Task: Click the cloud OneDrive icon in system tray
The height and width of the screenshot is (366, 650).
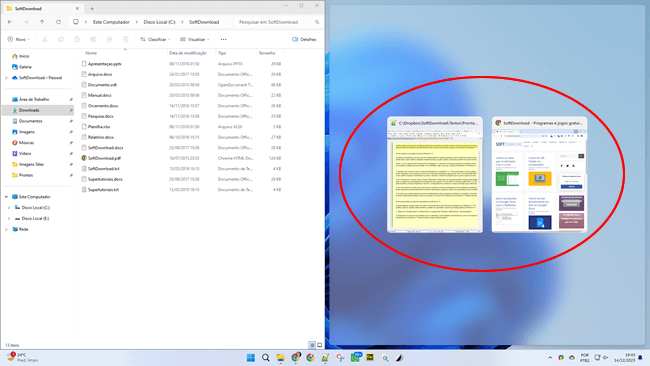Action: coord(572,358)
